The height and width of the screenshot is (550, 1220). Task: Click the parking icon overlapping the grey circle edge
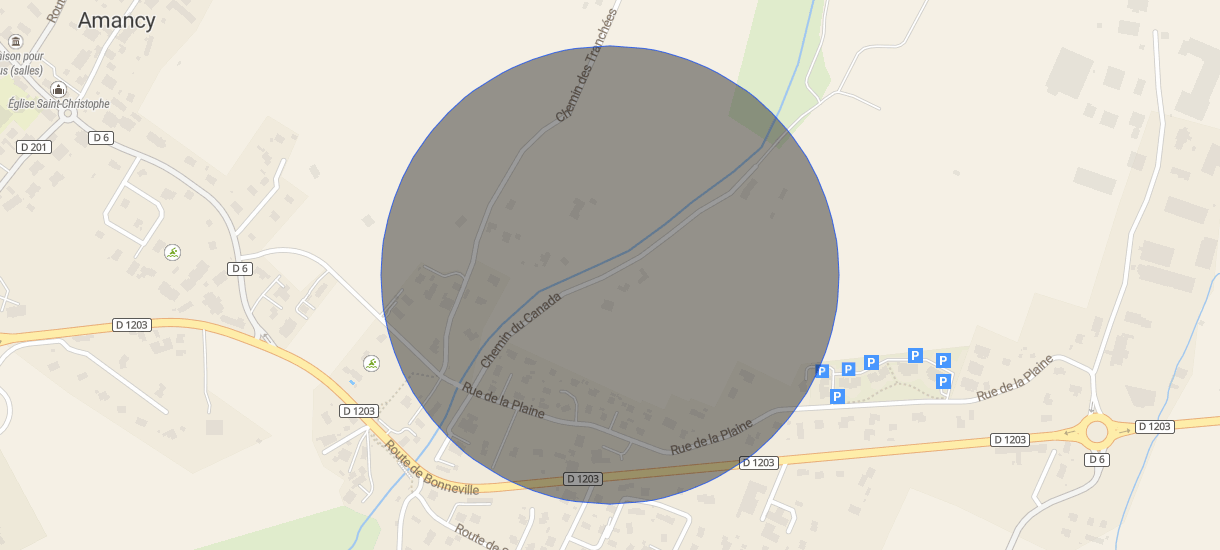click(x=822, y=371)
